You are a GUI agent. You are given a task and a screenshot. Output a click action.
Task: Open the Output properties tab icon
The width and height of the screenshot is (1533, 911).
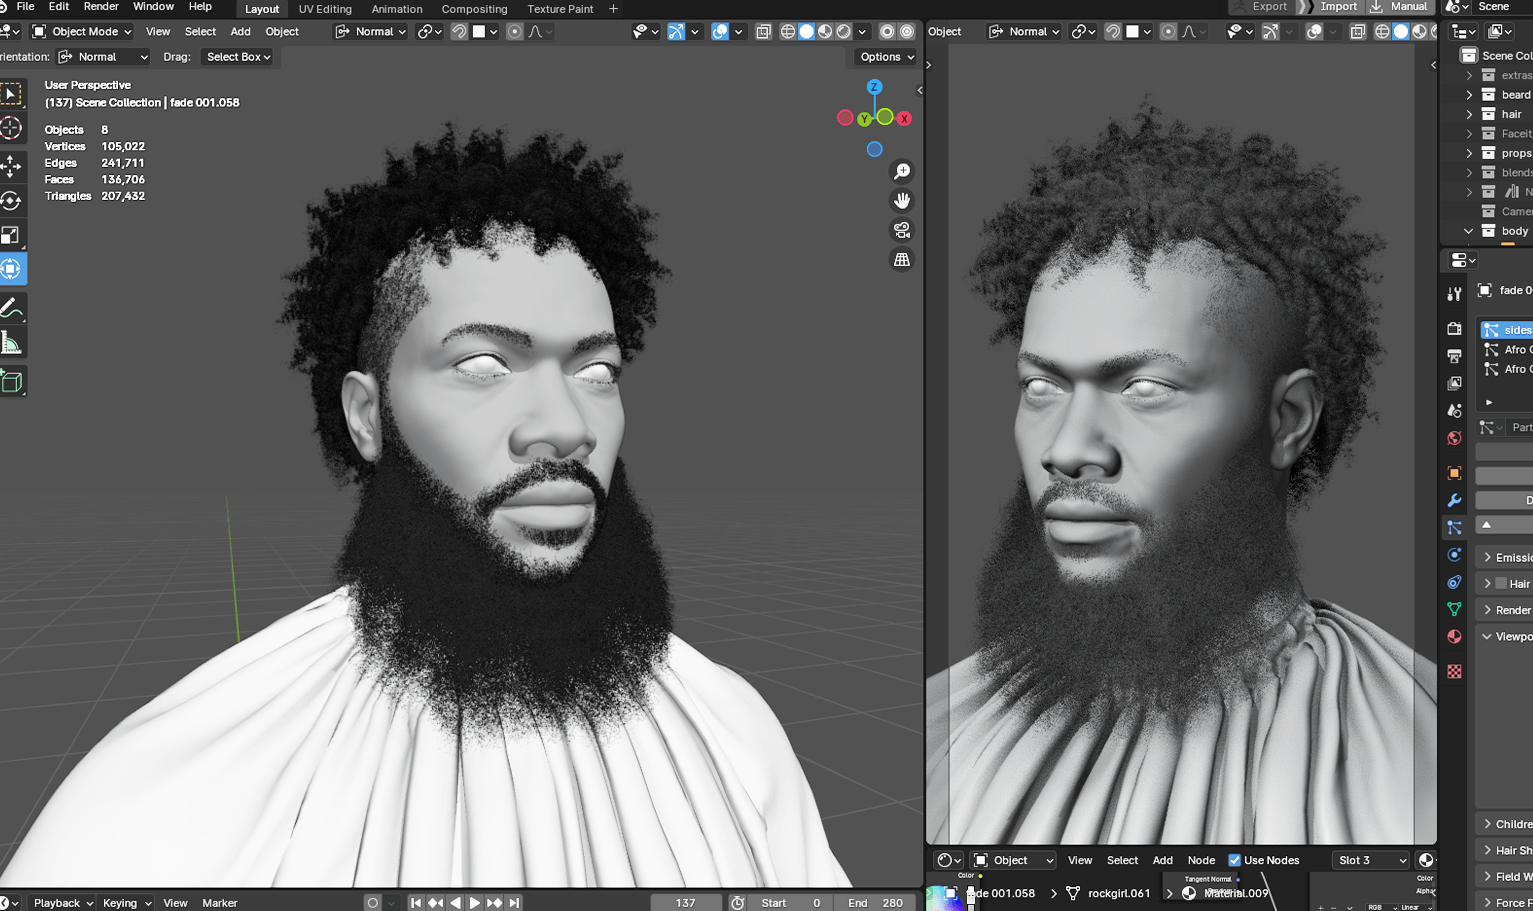click(1454, 356)
